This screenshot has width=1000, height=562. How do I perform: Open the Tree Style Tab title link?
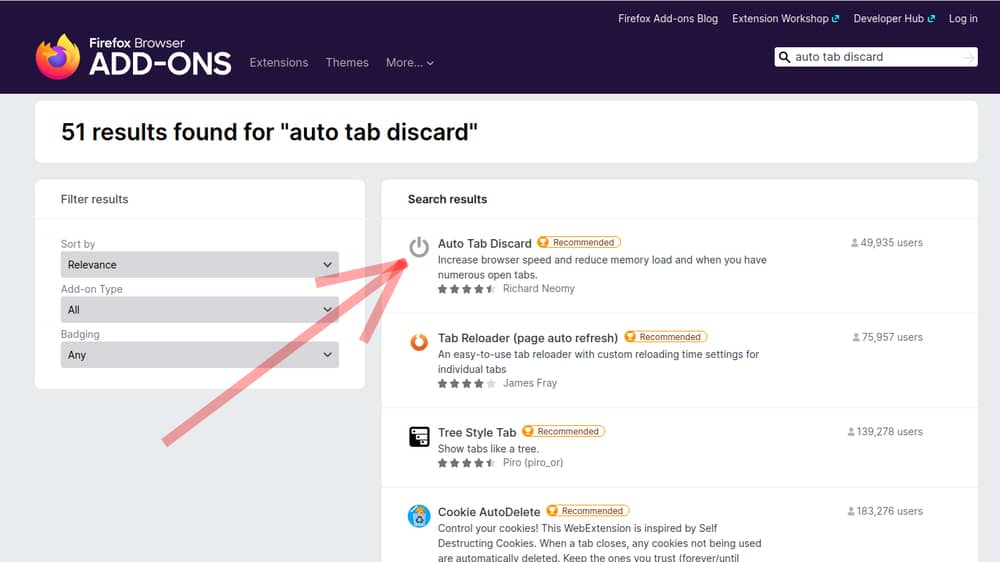(x=477, y=433)
